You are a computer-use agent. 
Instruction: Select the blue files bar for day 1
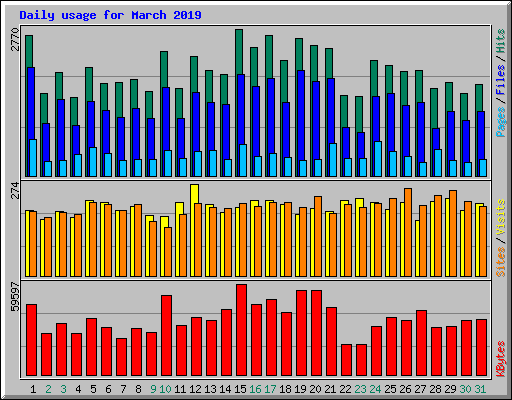pos(31,103)
